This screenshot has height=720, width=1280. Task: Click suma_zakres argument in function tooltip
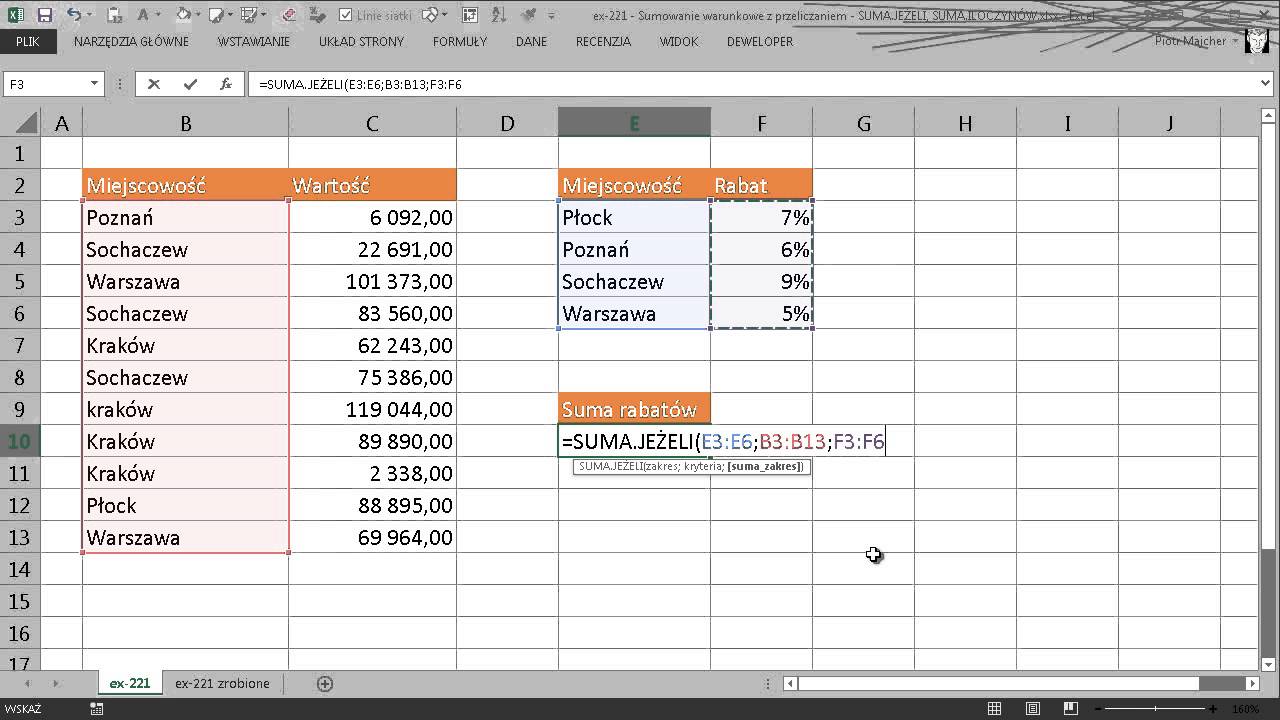pyautogui.click(x=765, y=466)
